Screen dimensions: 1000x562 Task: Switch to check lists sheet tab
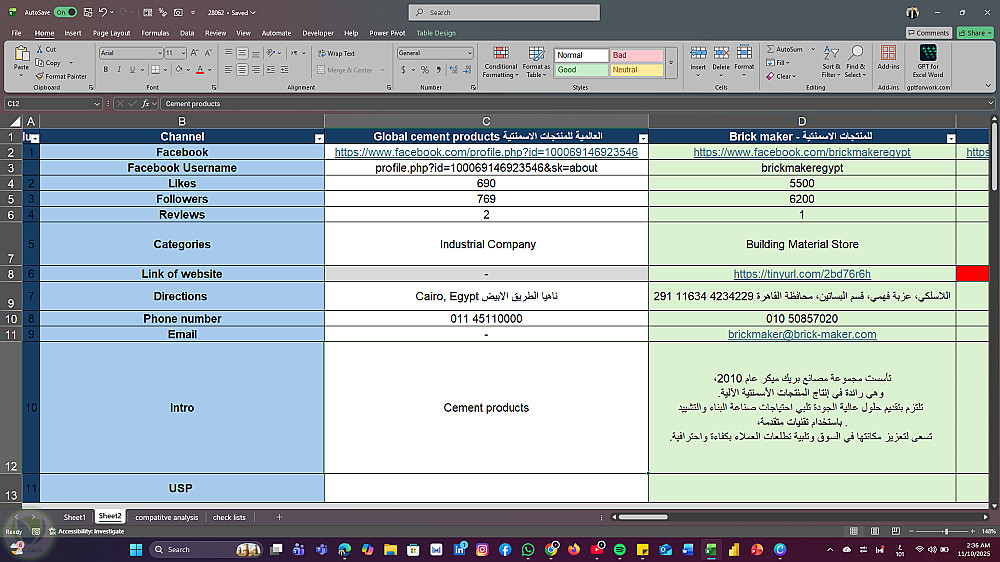229,517
